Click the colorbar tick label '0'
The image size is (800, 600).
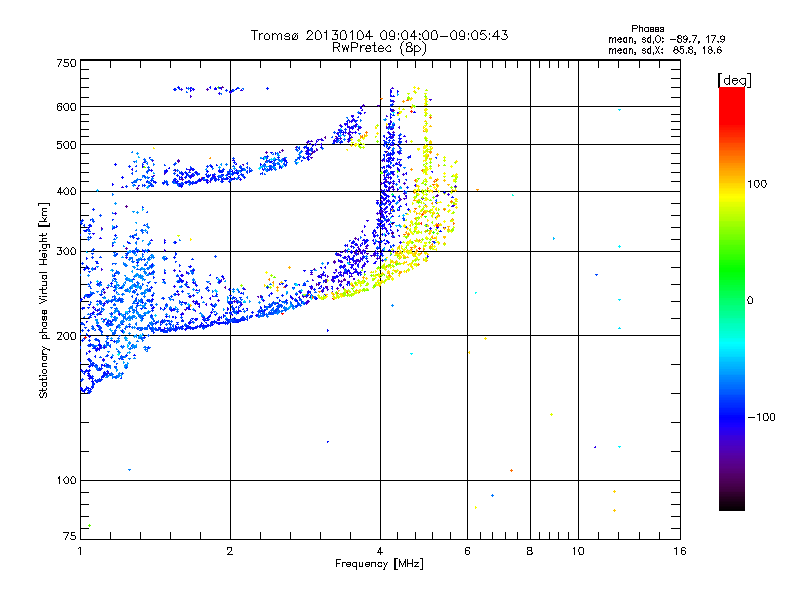[x=750, y=300]
